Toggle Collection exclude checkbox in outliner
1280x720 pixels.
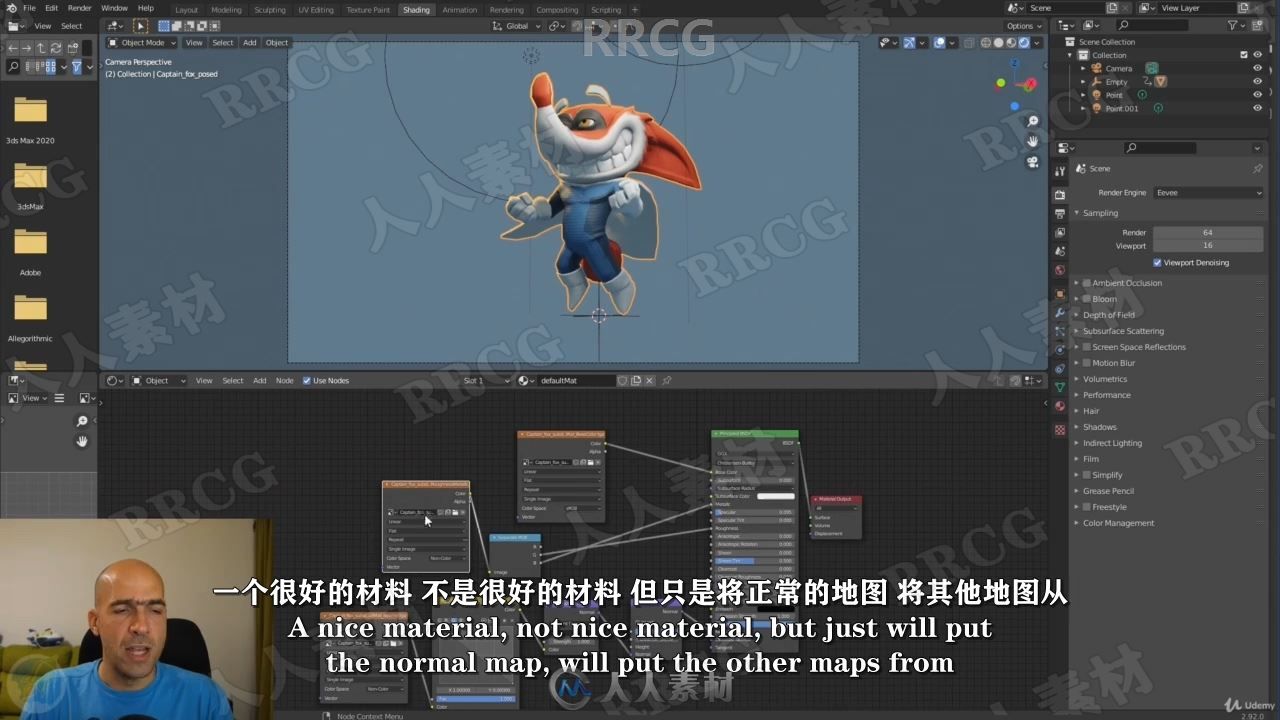click(1243, 55)
